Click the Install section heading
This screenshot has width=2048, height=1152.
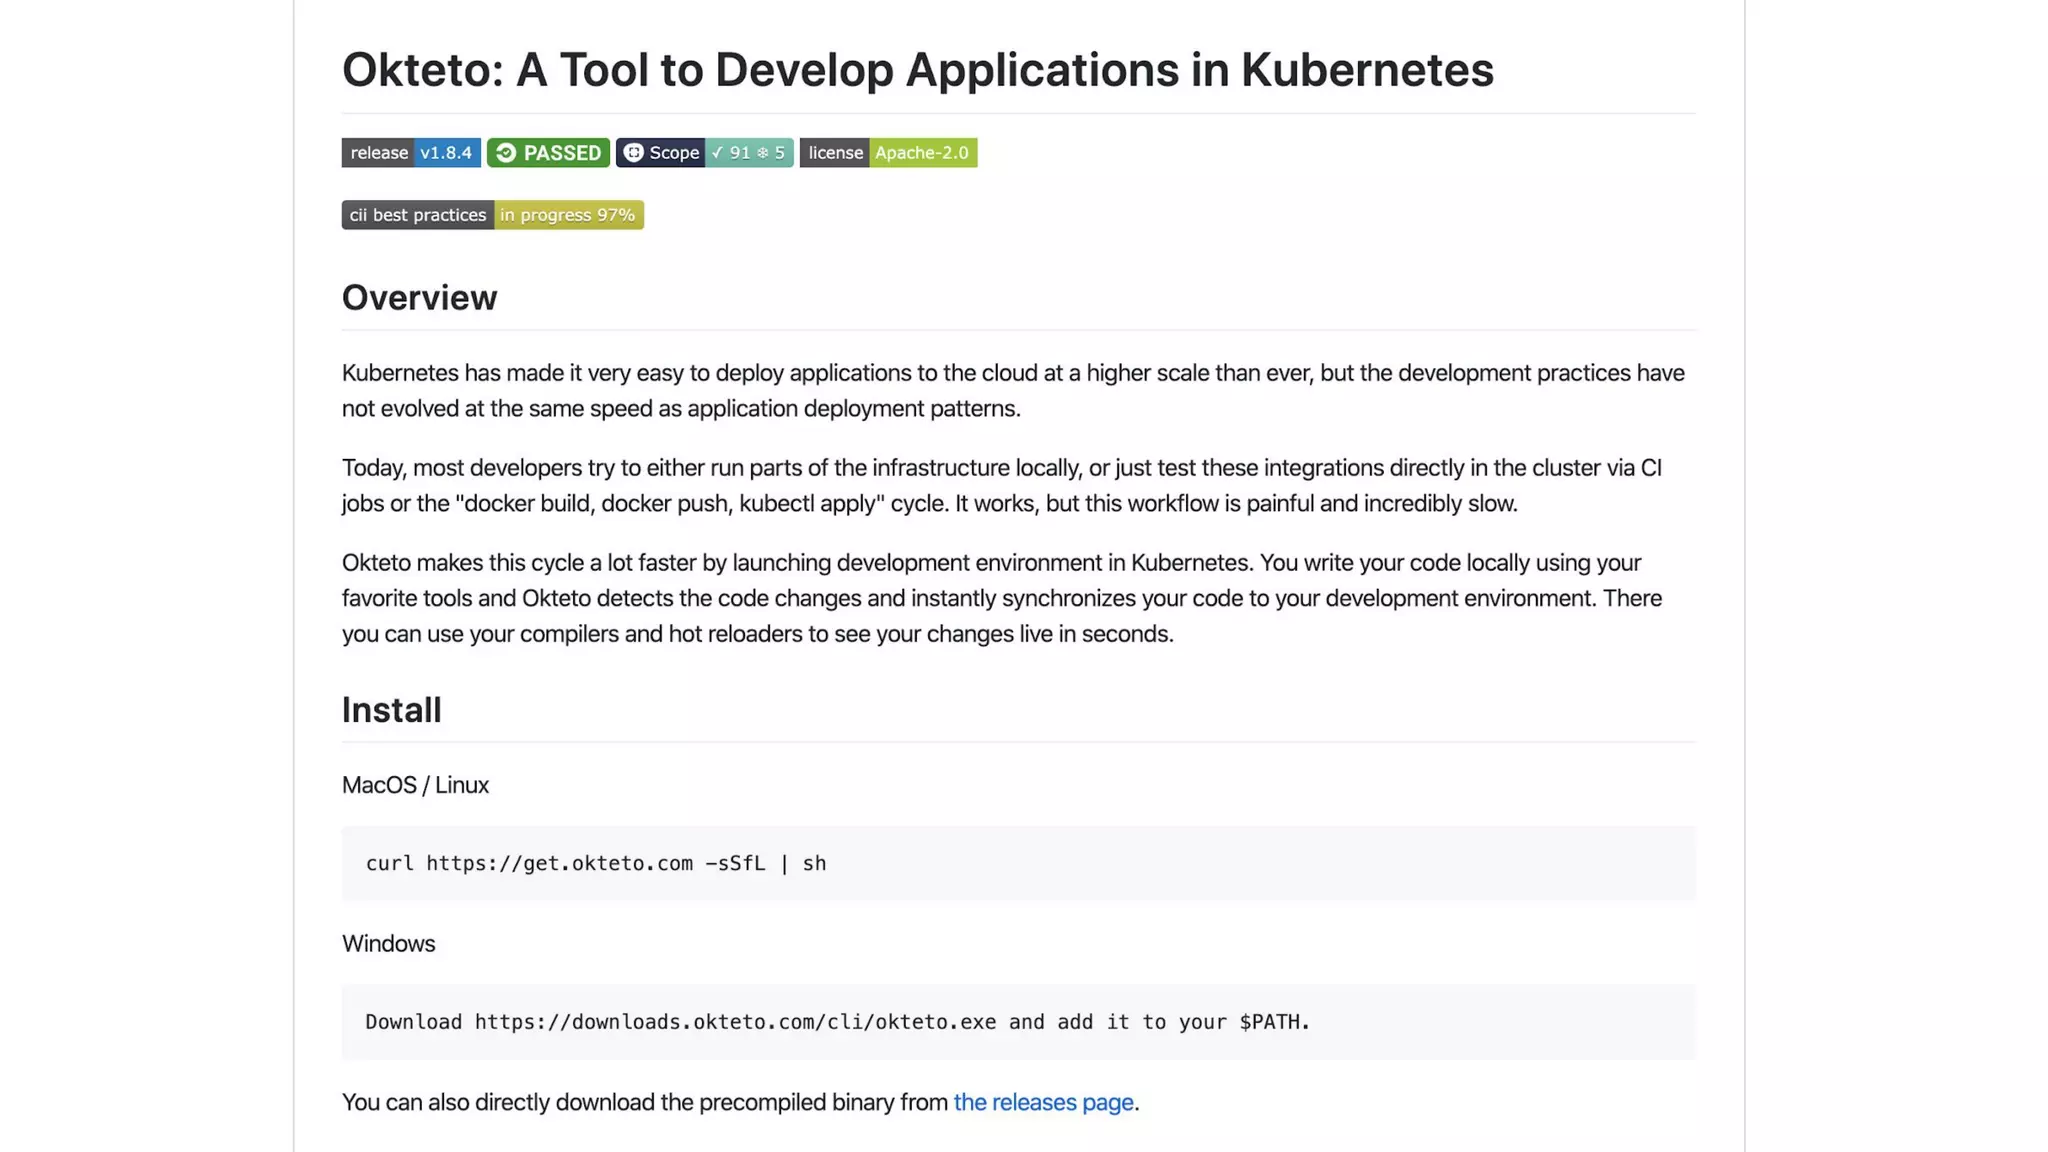pos(391,710)
